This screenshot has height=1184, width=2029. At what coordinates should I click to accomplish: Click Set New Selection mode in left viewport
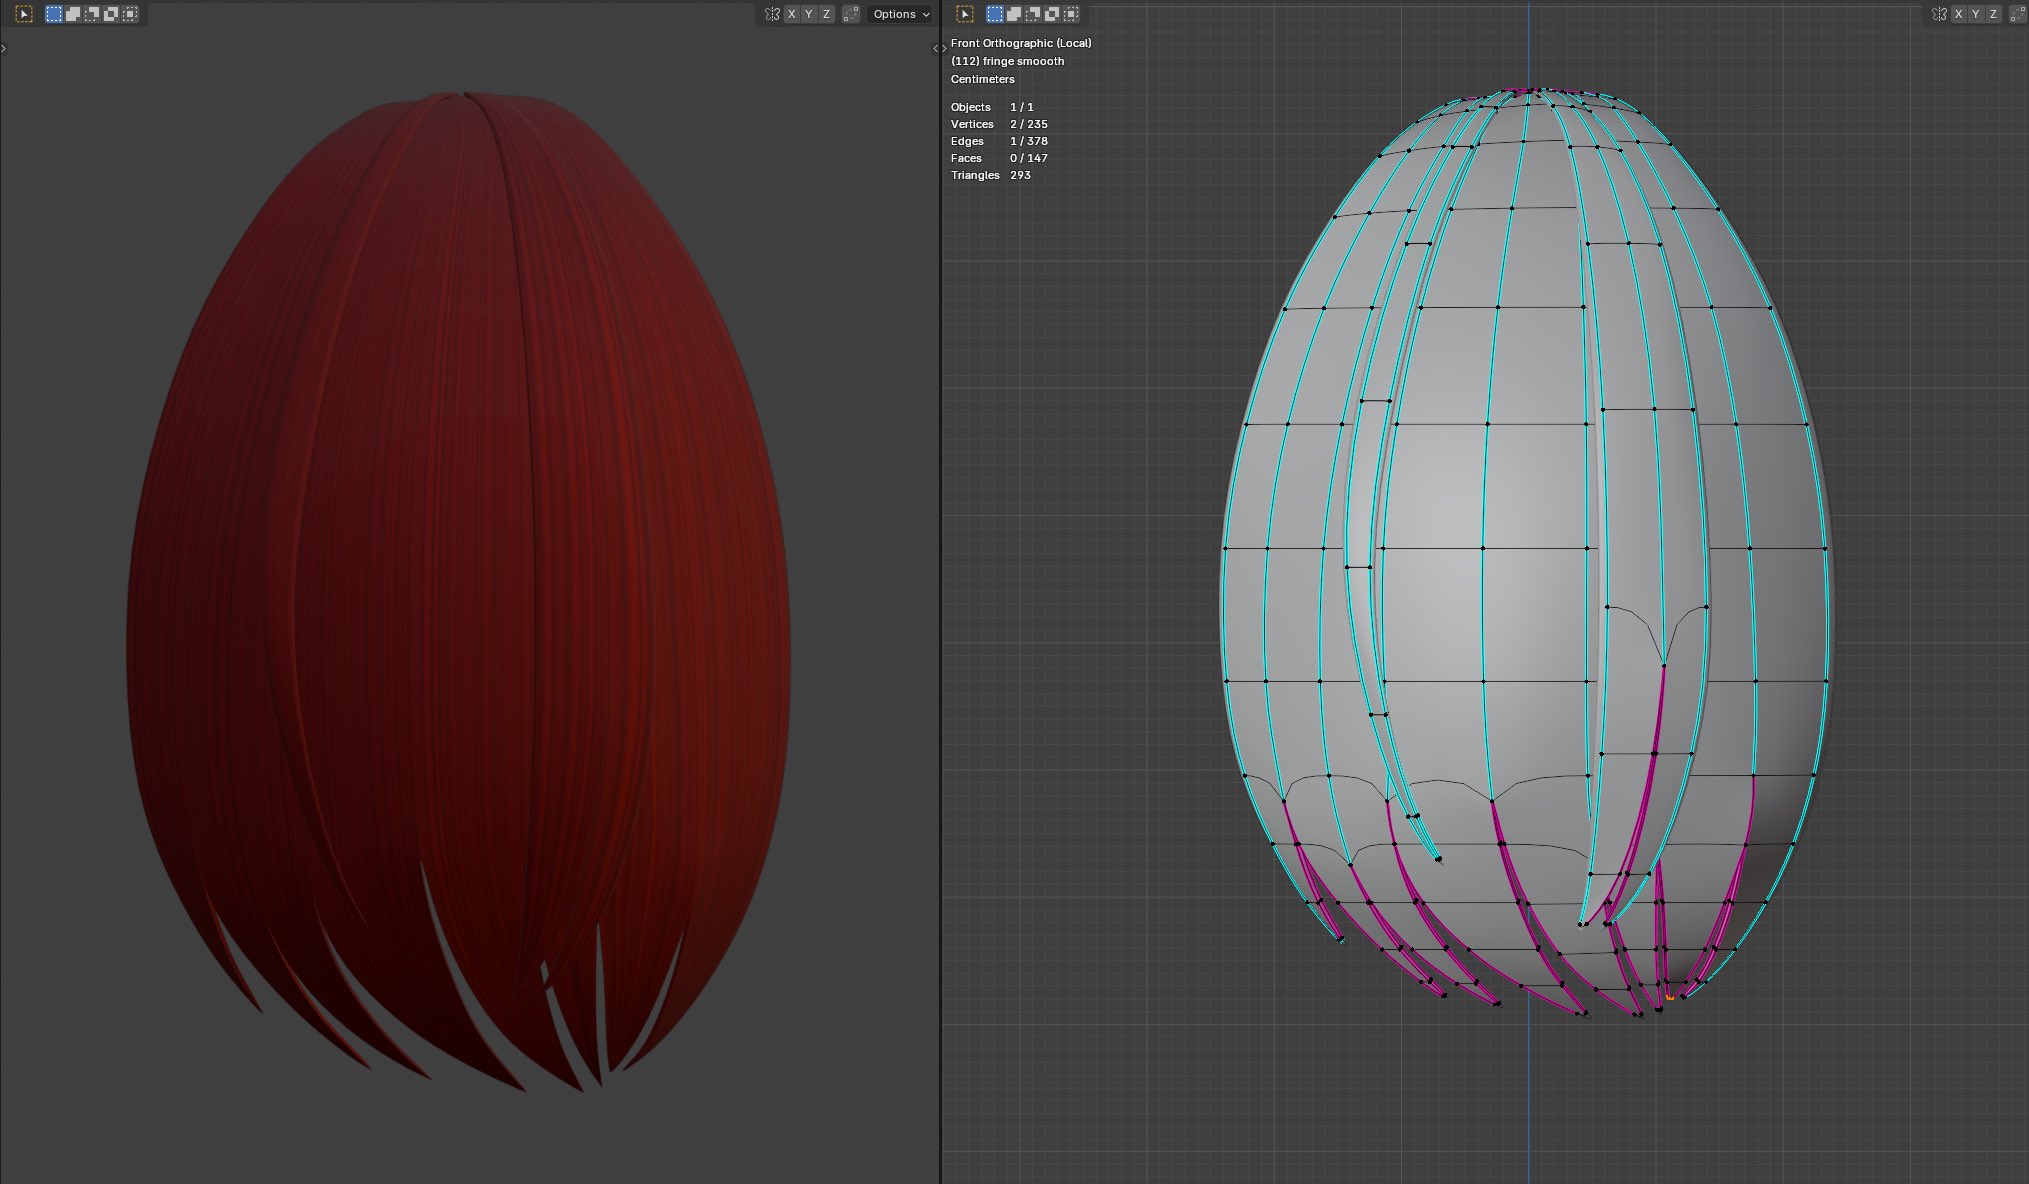coord(54,14)
